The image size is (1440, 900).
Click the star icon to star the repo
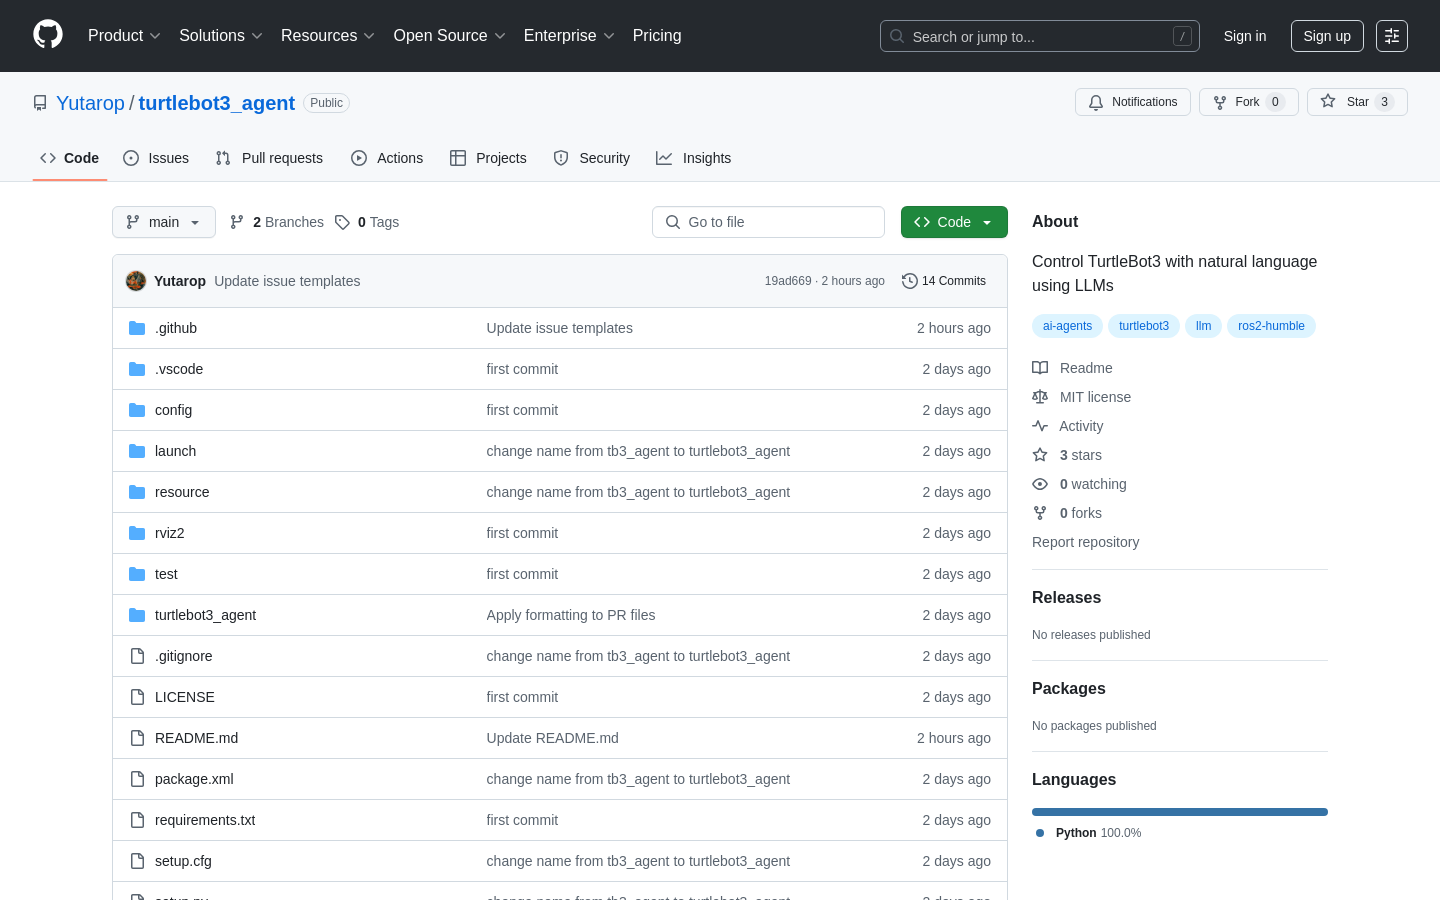point(1328,101)
